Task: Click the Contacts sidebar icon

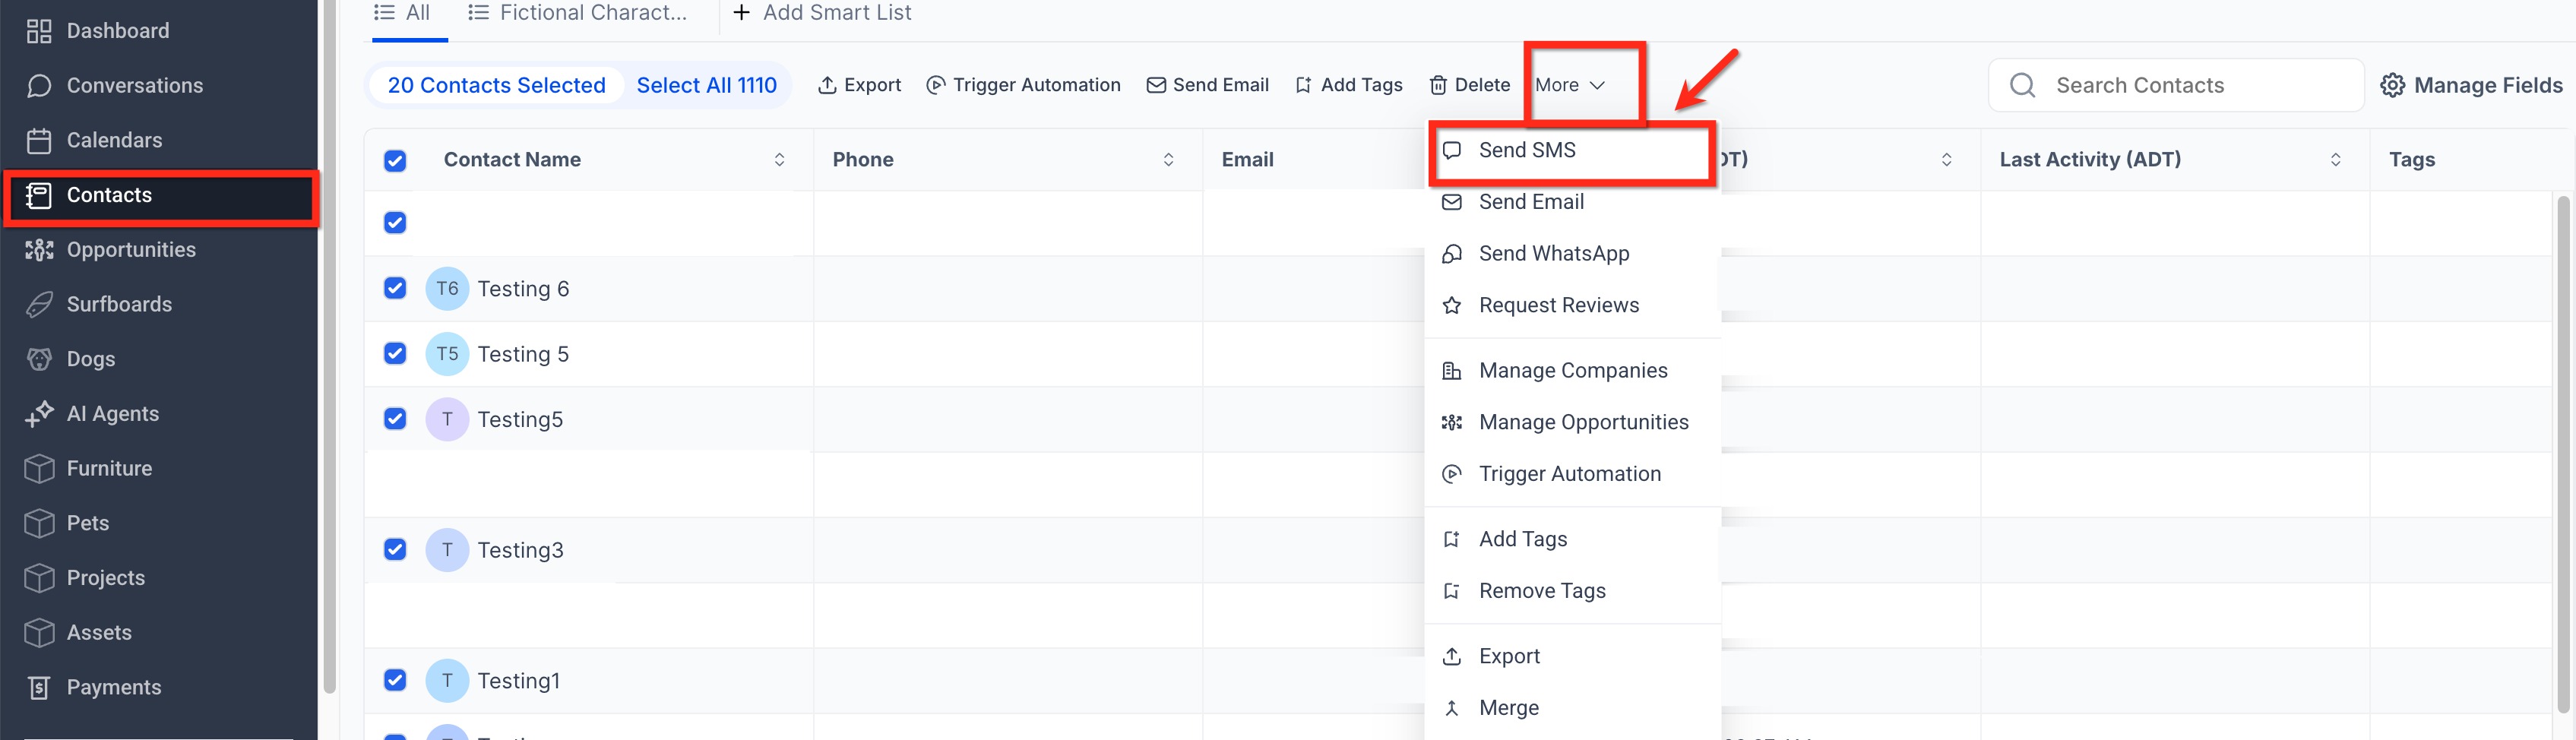Action: [x=39, y=195]
